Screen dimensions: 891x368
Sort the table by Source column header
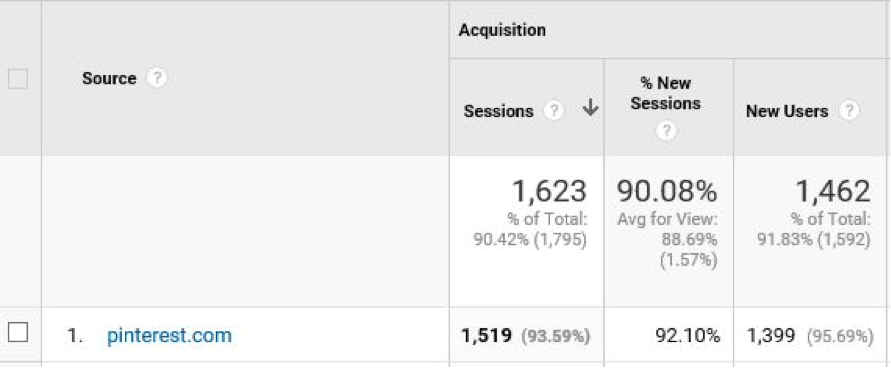109,78
